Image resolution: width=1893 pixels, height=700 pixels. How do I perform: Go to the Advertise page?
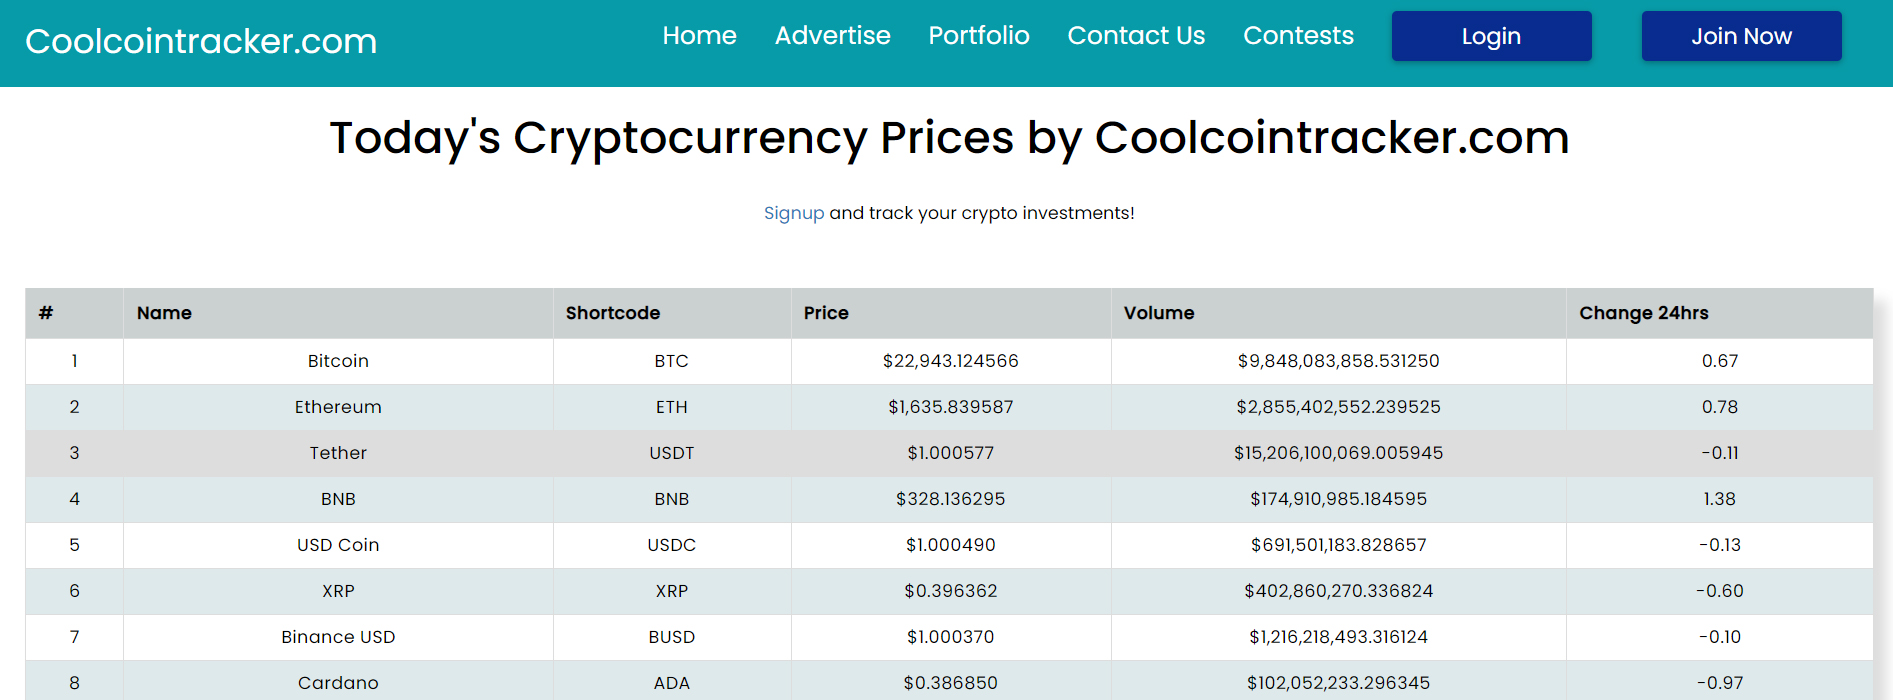click(832, 36)
